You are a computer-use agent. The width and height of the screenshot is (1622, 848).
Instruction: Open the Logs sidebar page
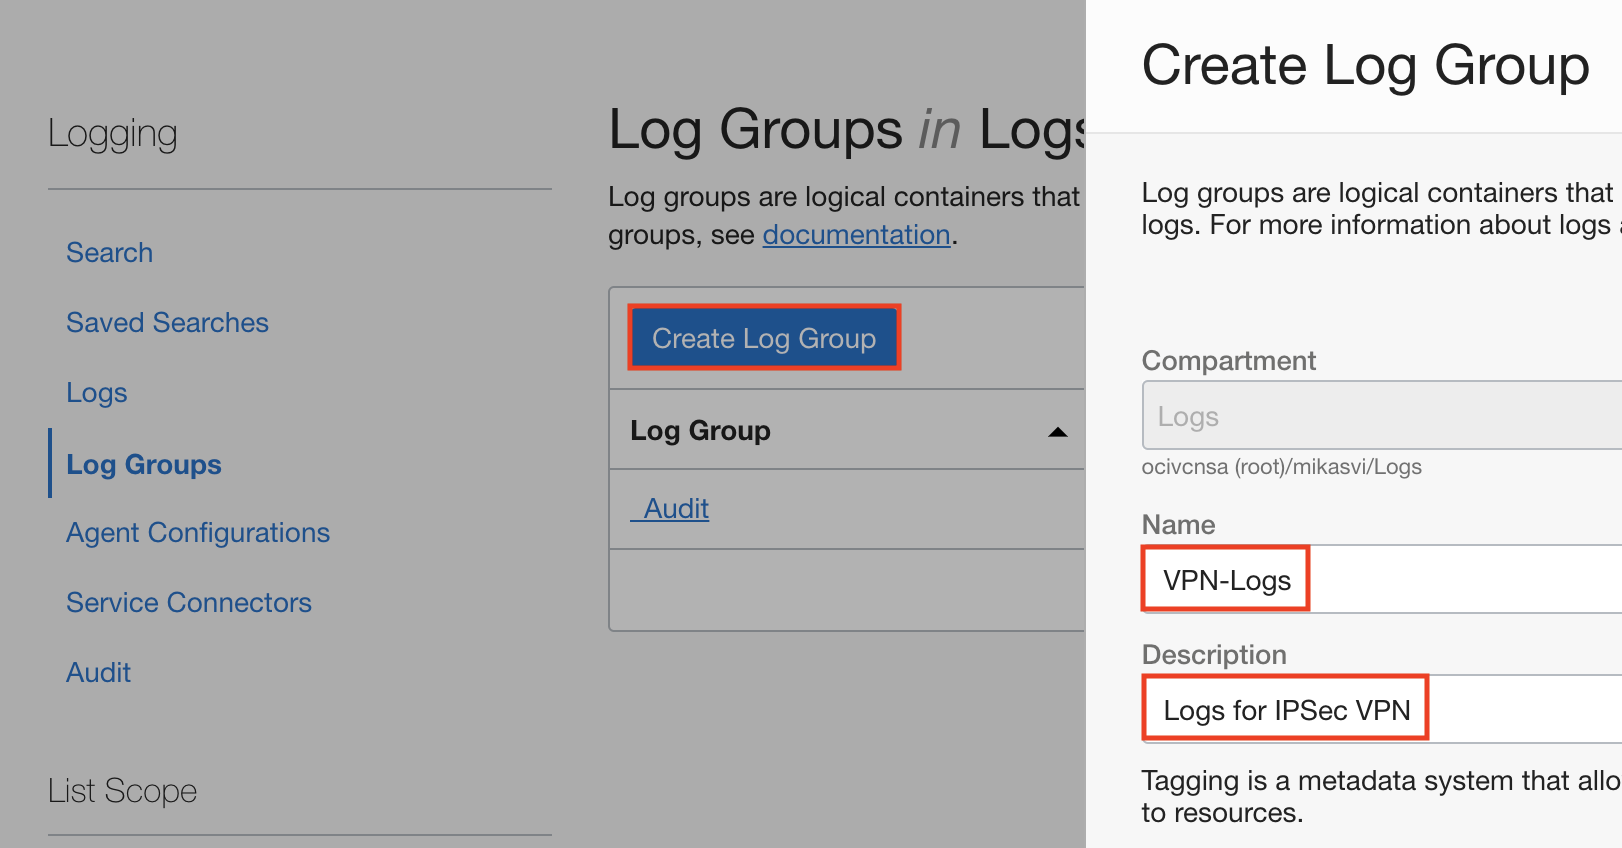(96, 393)
